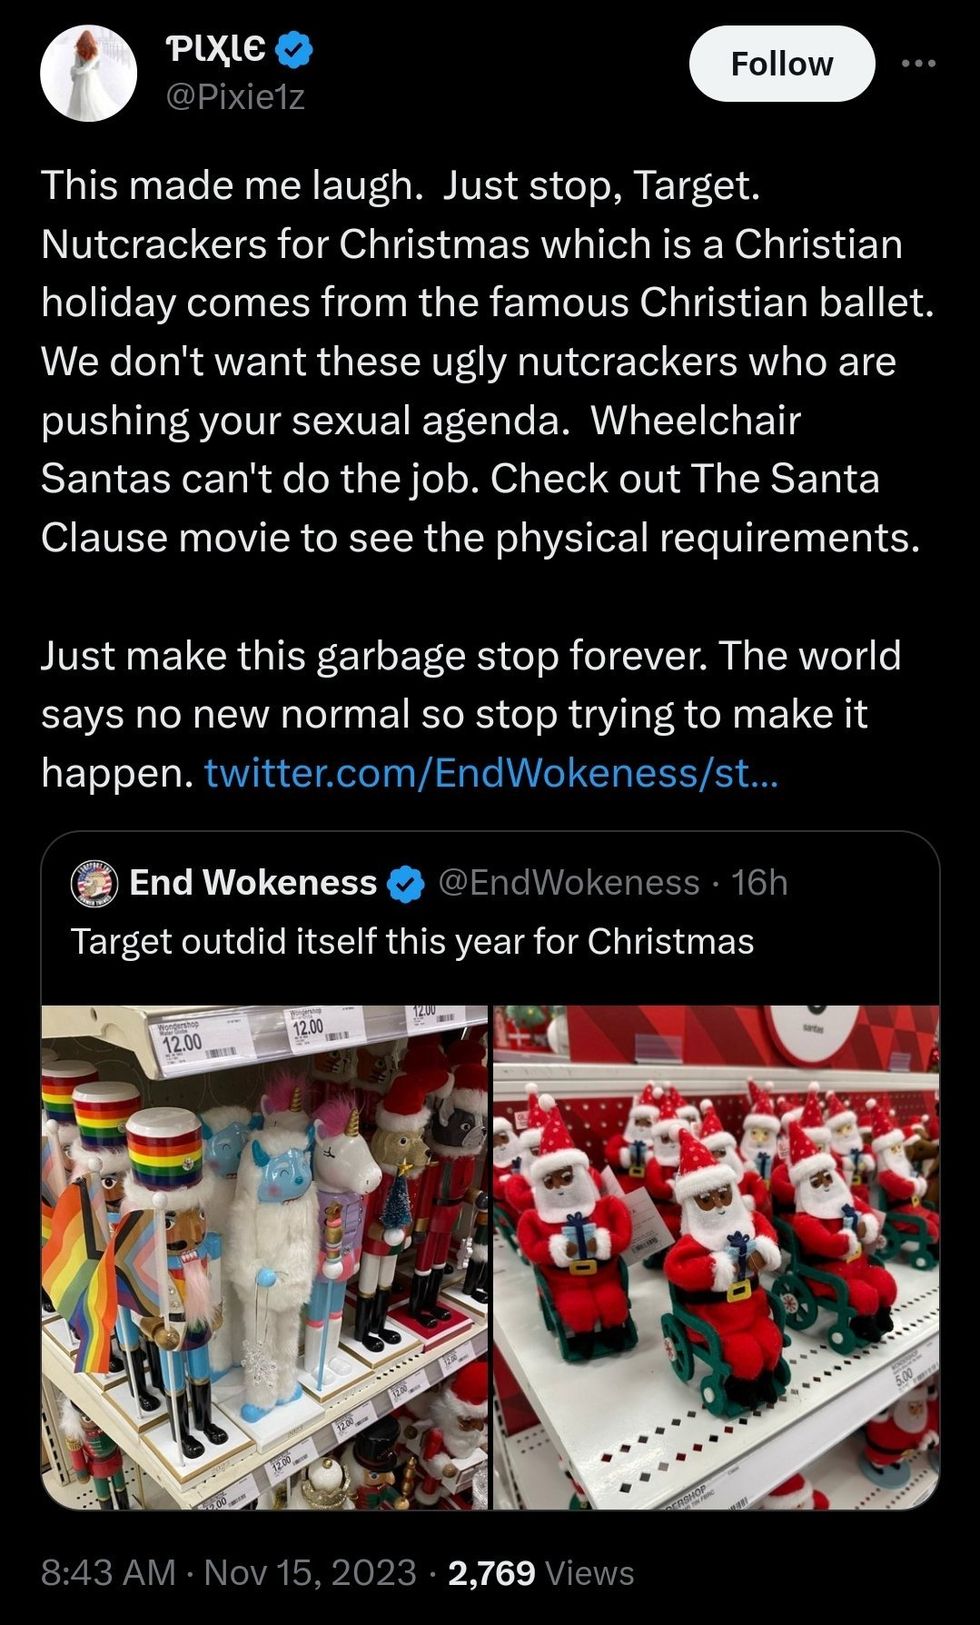Image resolution: width=980 pixels, height=1625 pixels.
Task: Follow the @Pixie1z account
Action: (x=782, y=63)
